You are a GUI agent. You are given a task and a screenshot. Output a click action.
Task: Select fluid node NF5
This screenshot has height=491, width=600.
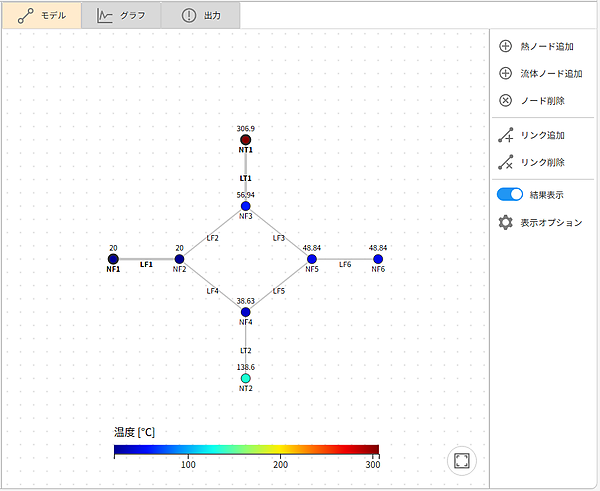point(312,259)
